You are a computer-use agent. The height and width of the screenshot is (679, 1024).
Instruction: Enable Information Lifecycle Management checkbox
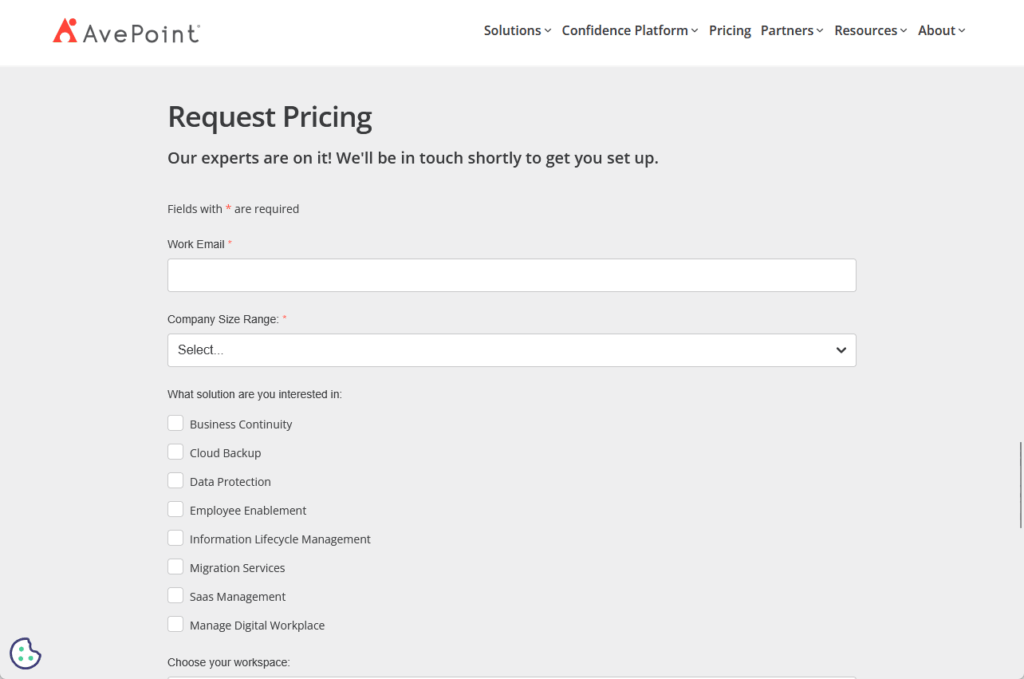[175, 538]
